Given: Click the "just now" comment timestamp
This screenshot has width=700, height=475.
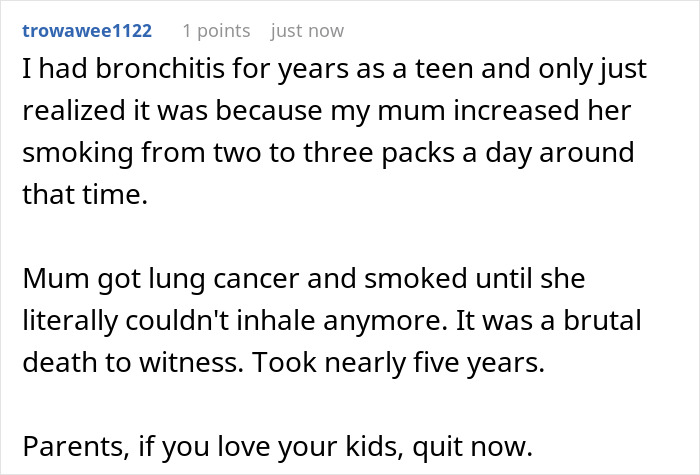Looking at the screenshot, I should (307, 31).
